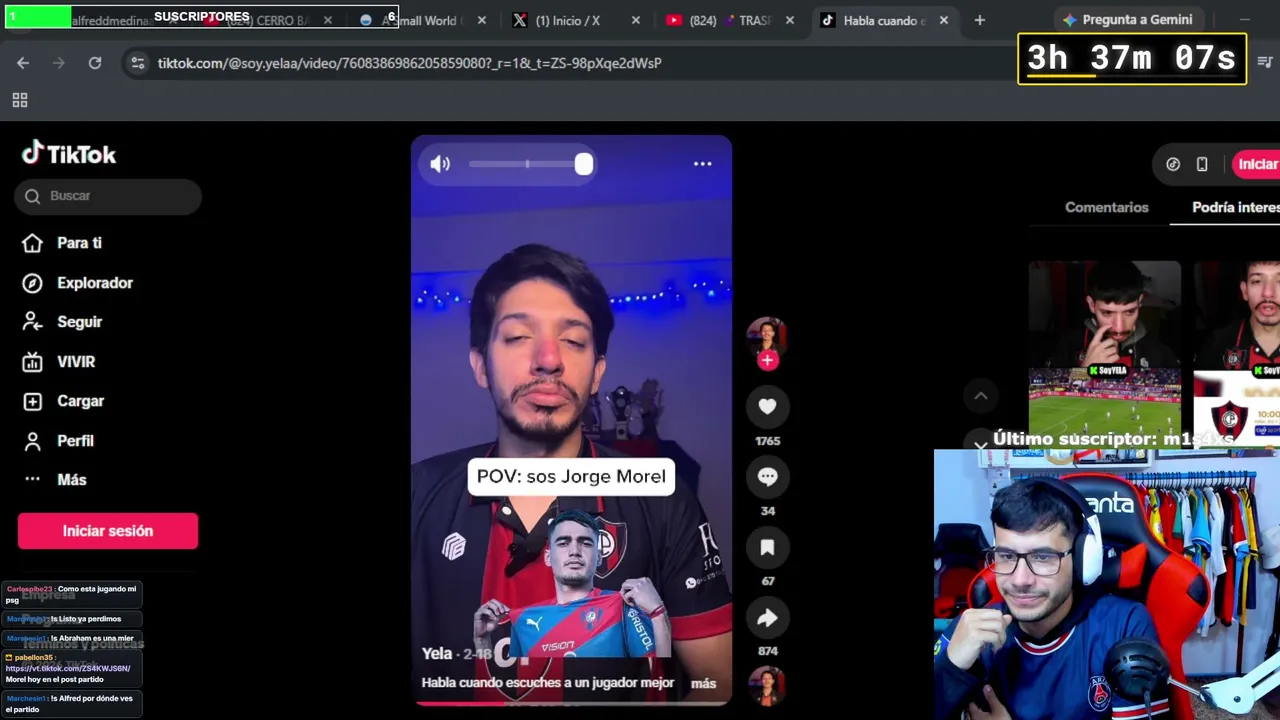Switch to the Podría interesar tab

(x=1236, y=207)
